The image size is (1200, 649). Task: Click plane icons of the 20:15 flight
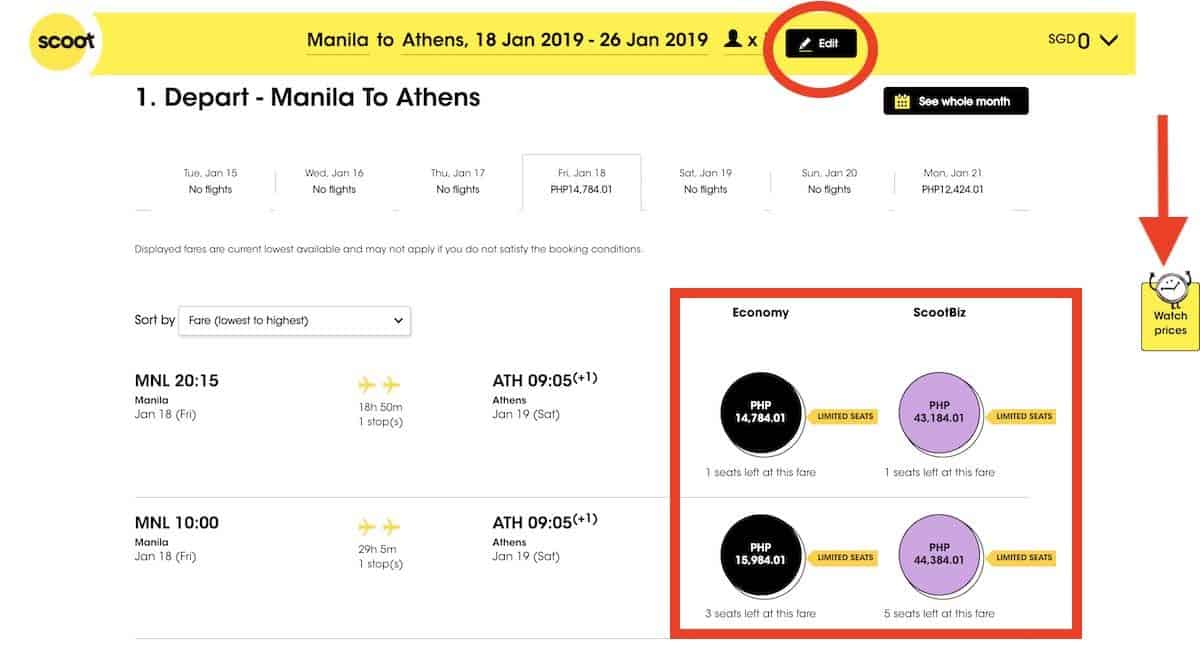coord(379,385)
